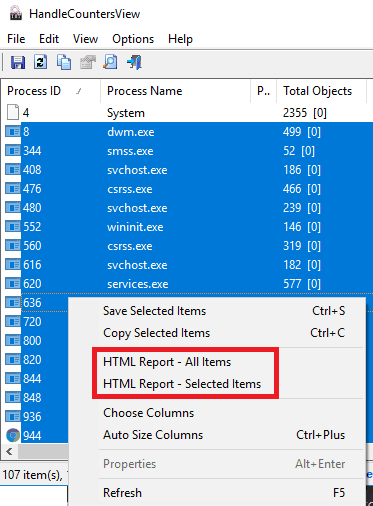Click the icon beside process ID 560
Viewport: 373px width, 506px height.
tap(13, 246)
